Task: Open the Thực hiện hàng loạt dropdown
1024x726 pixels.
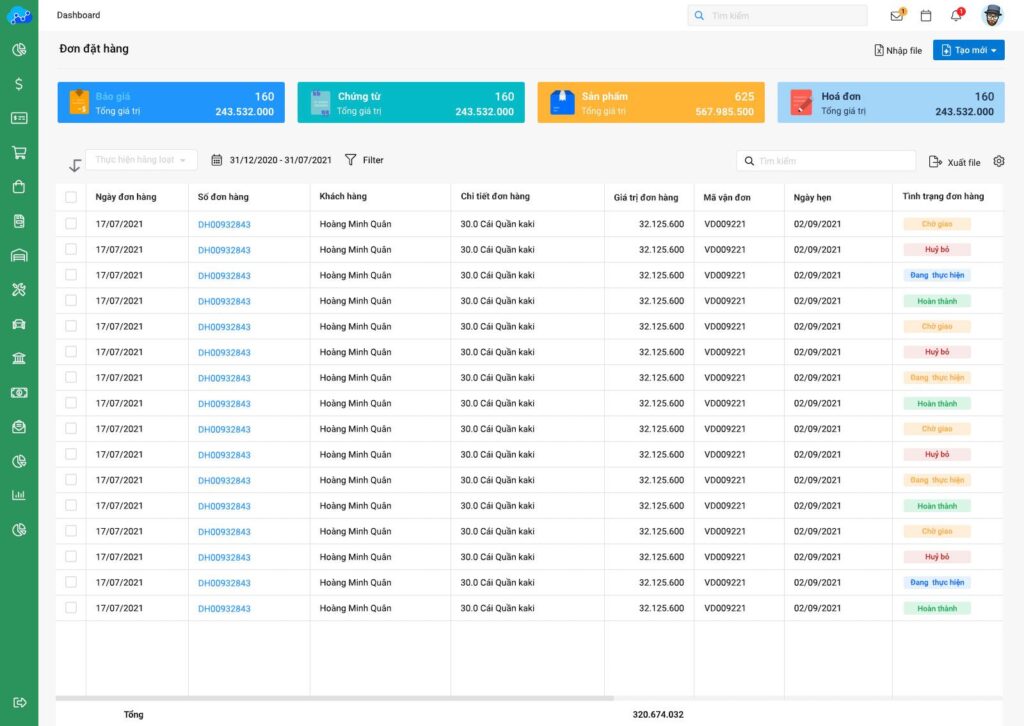Action: pyautogui.click(x=141, y=160)
